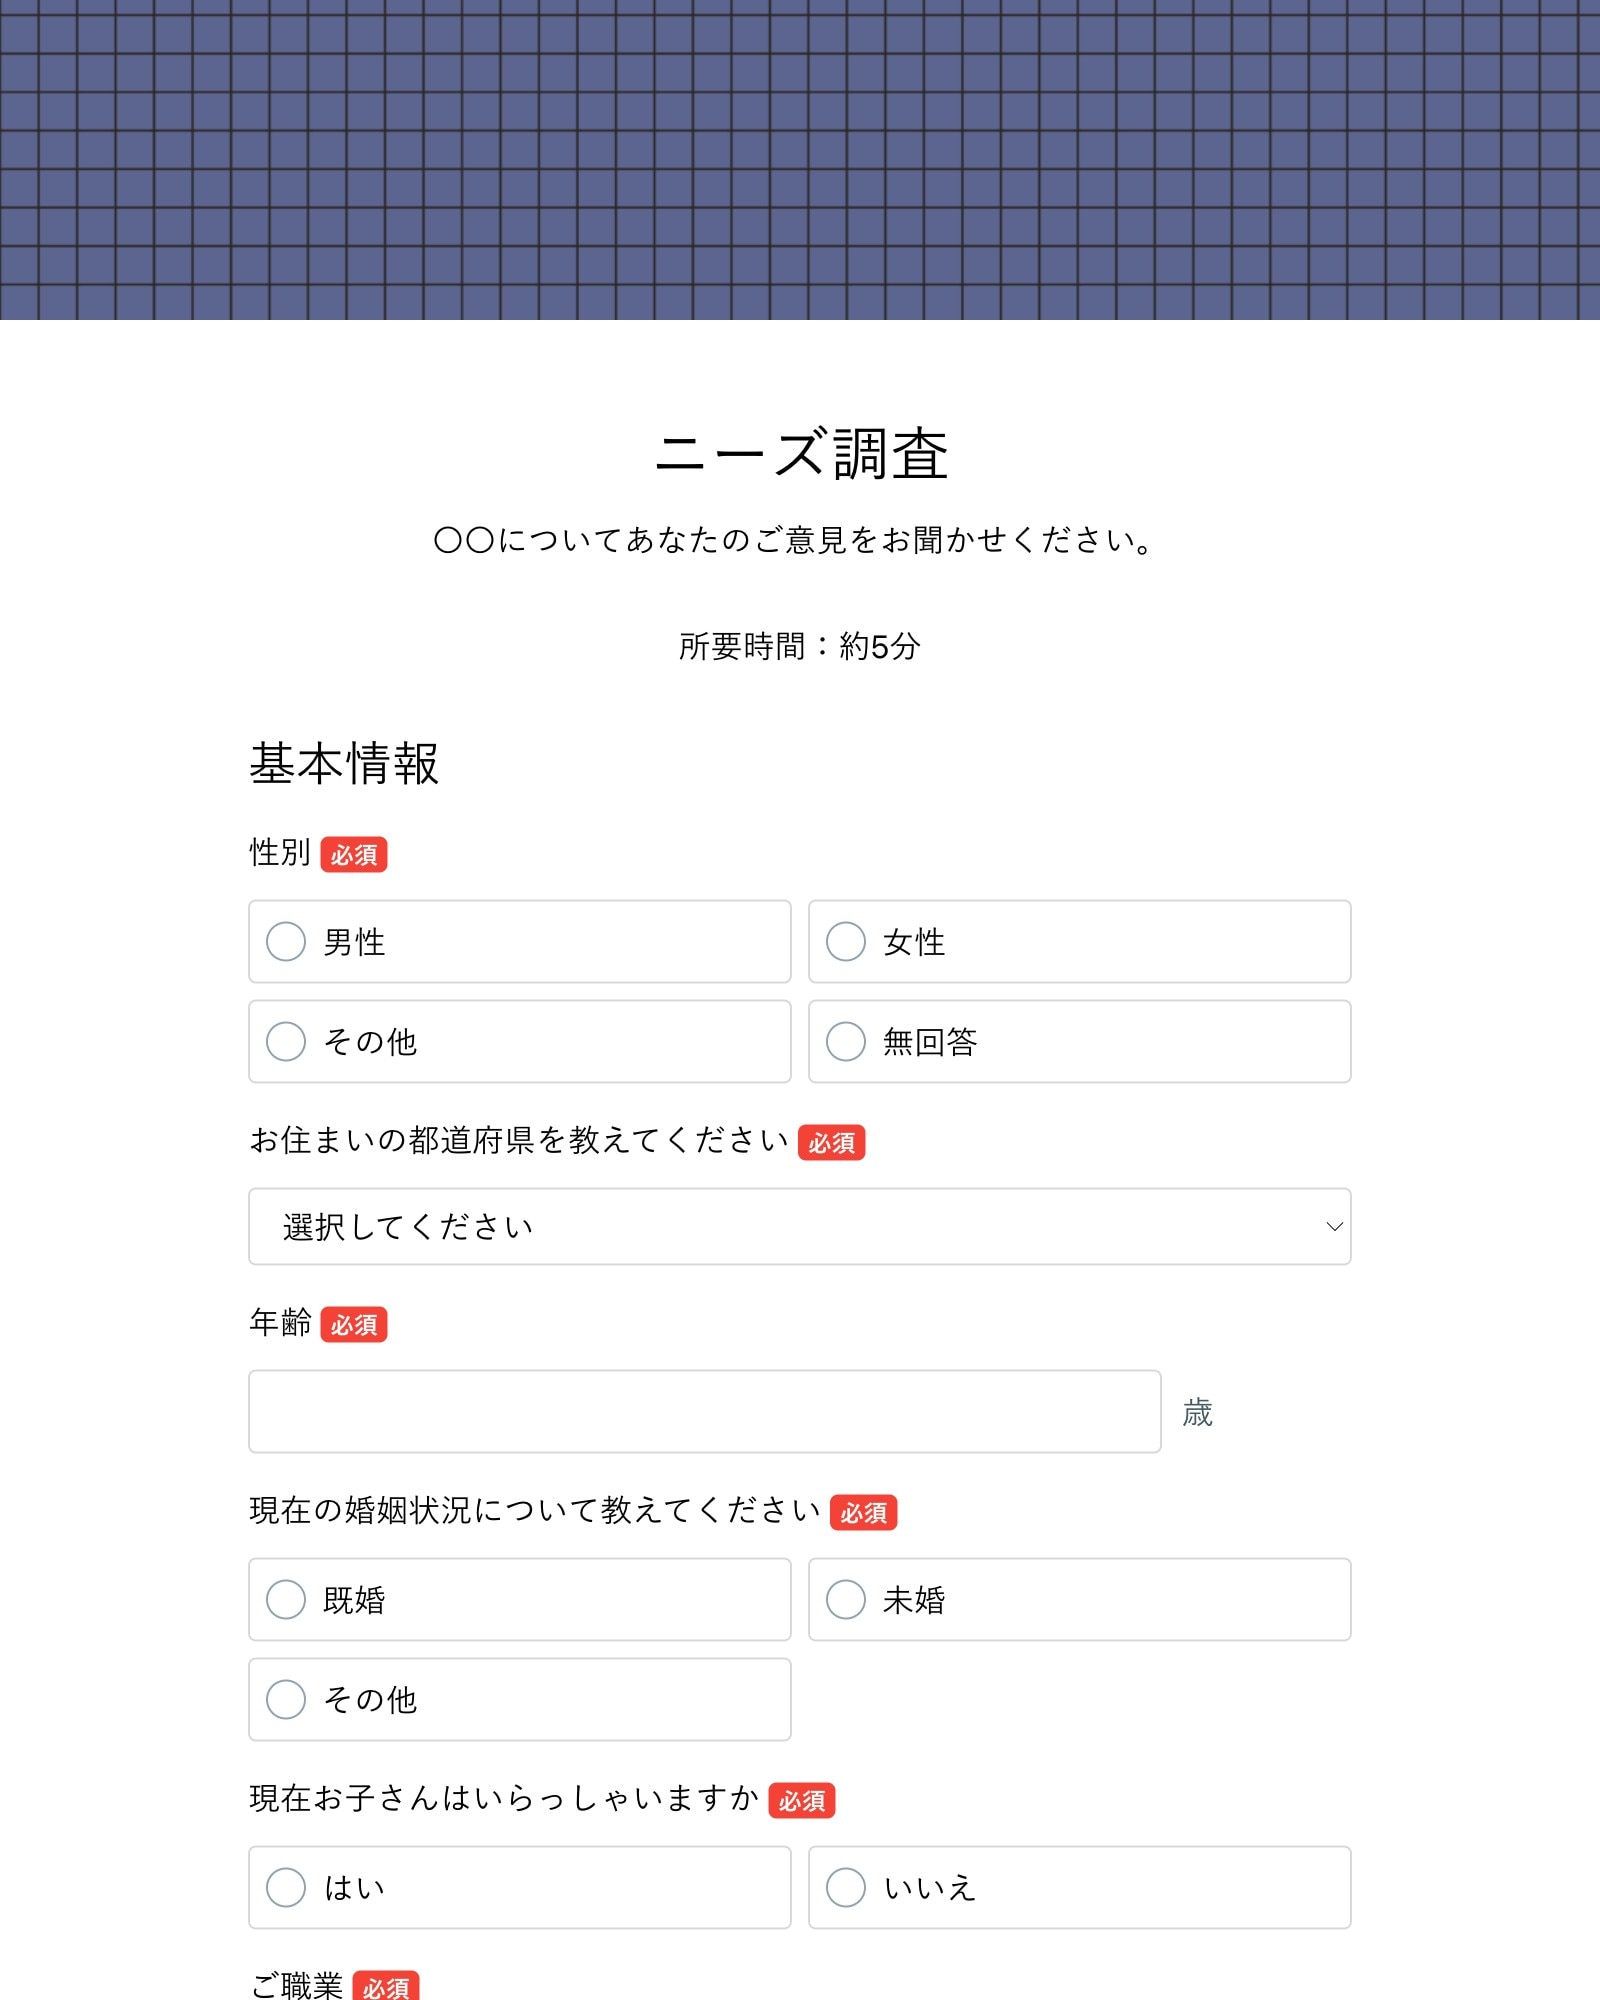Click the 必須 badge next to prefecture question
This screenshot has height=2000, width=1600.
tap(831, 1143)
